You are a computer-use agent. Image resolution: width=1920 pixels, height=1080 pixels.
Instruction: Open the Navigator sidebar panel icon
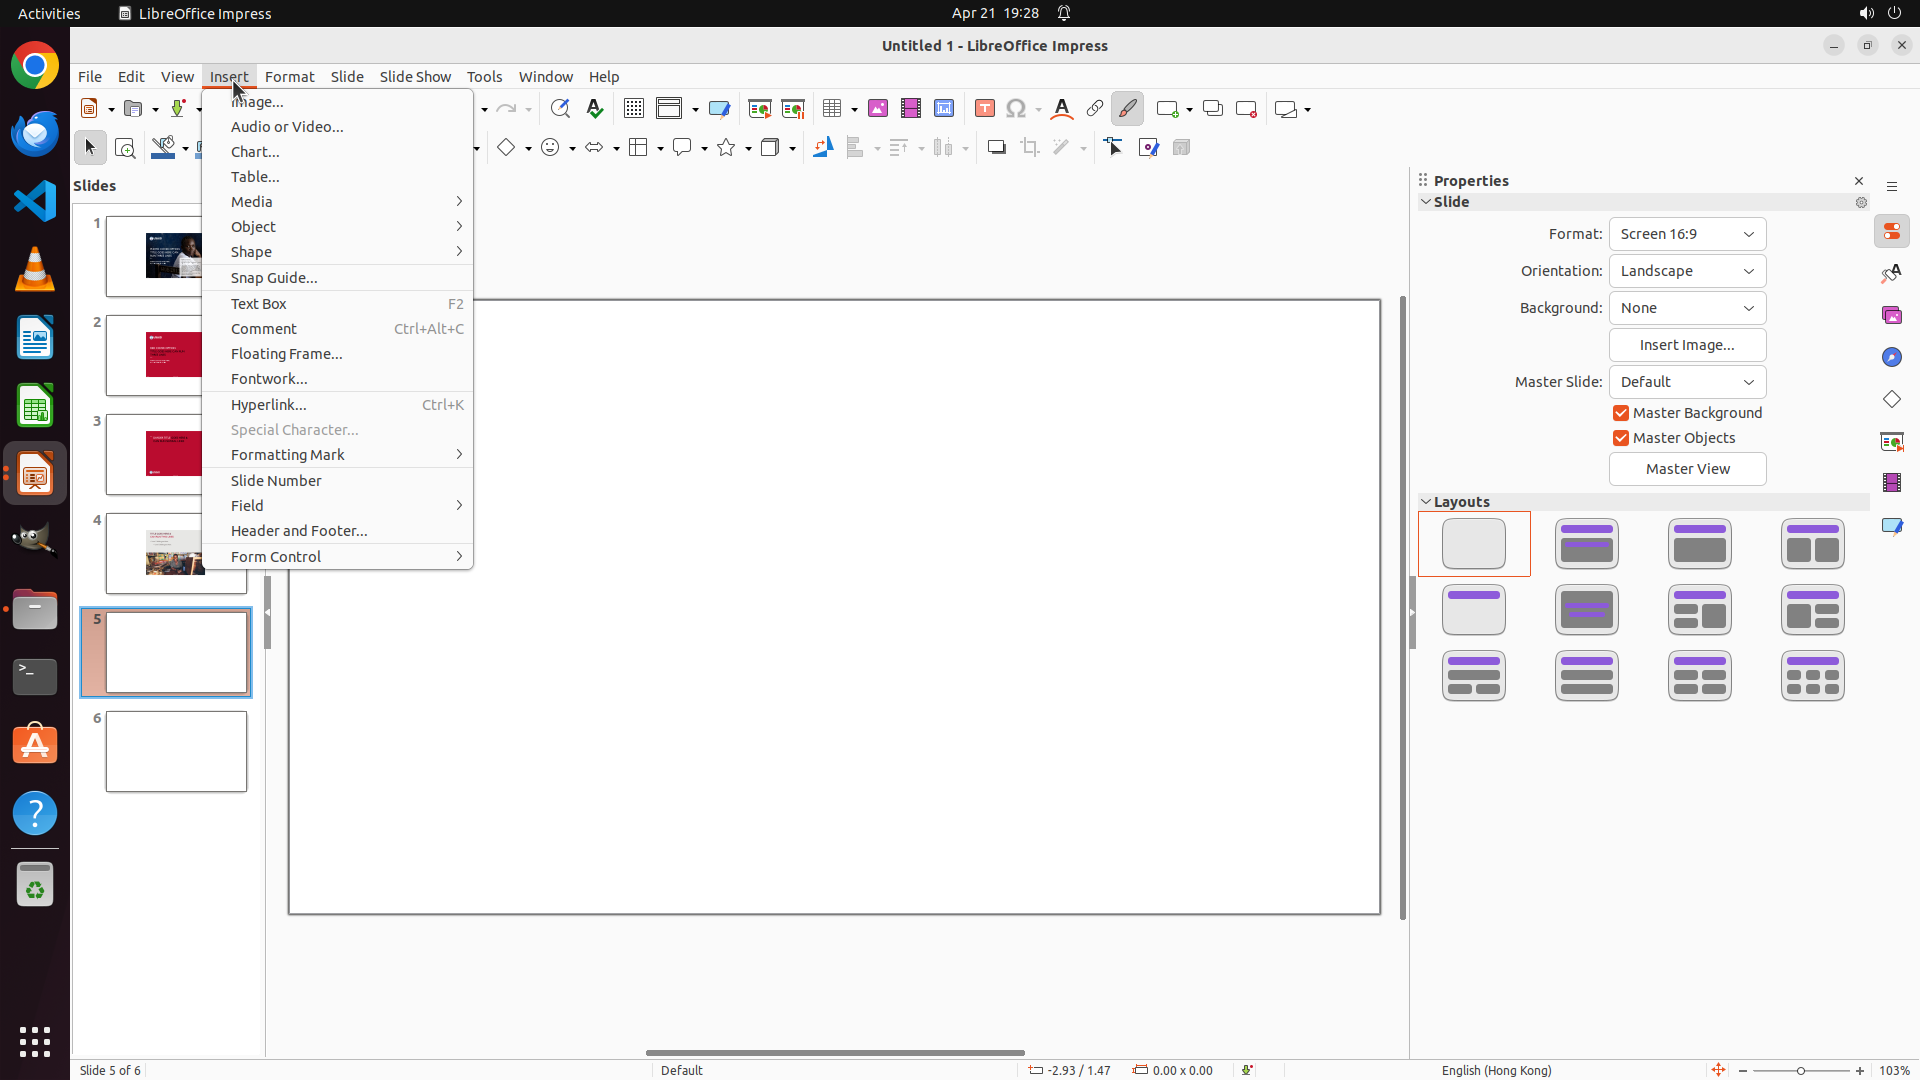1892,357
